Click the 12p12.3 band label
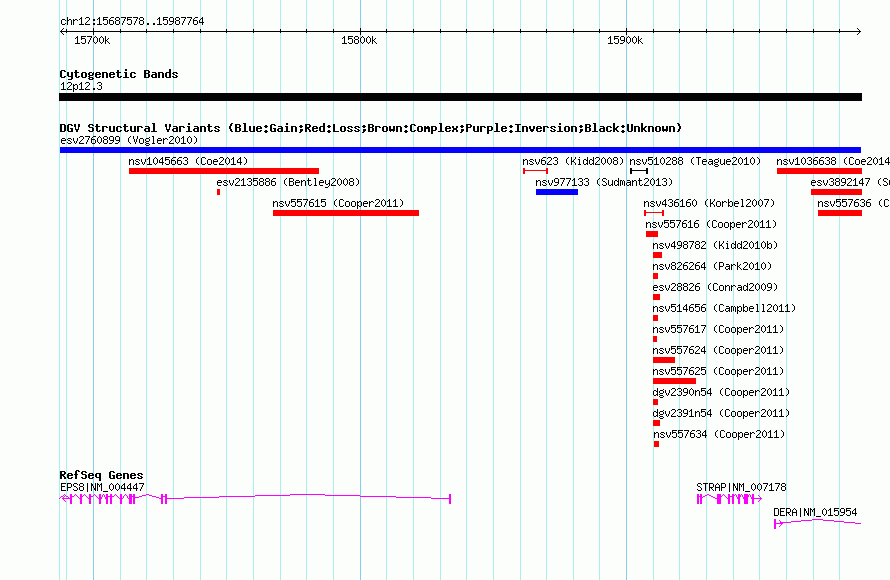890x580 pixels. coord(81,86)
